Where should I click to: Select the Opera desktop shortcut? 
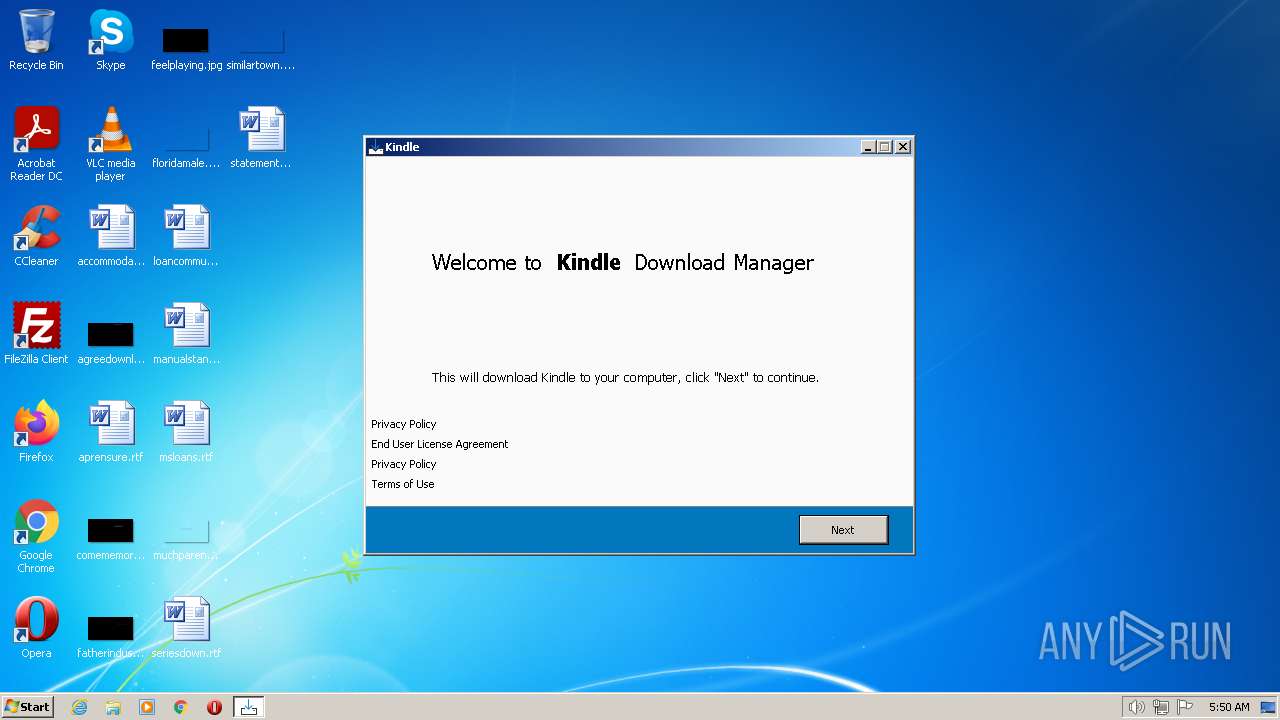pos(36,628)
